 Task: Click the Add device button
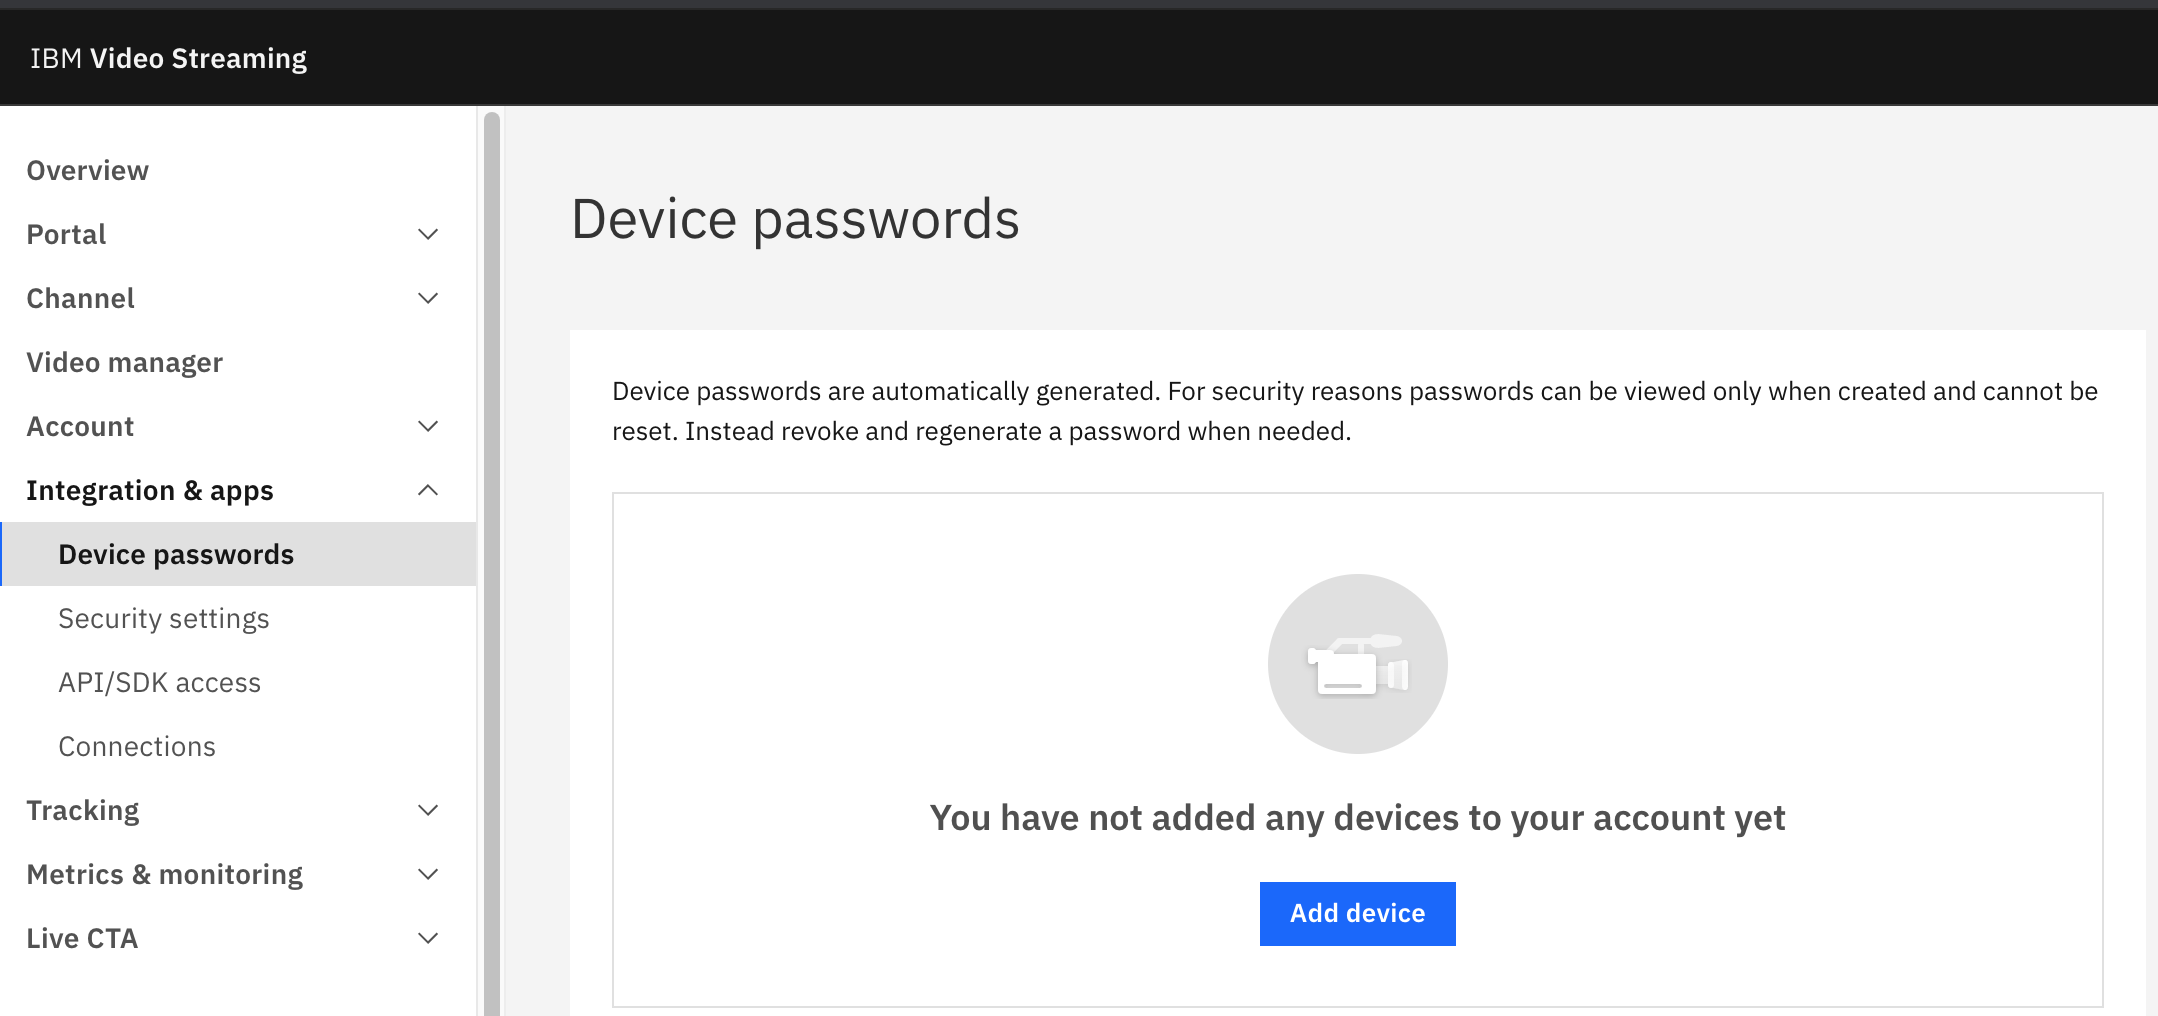(x=1357, y=913)
